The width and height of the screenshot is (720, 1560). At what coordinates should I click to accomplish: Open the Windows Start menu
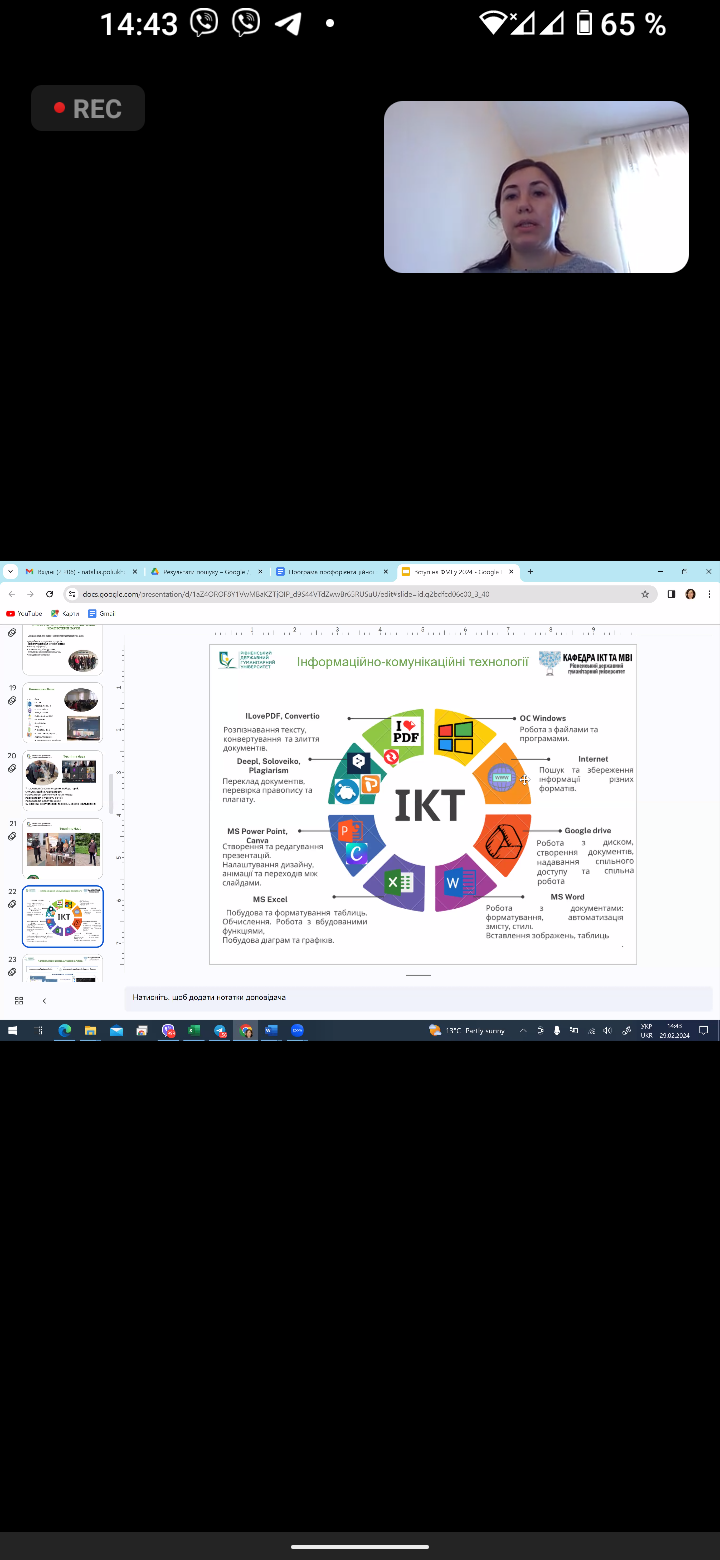pyautogui.click(x=12, y=1030)
